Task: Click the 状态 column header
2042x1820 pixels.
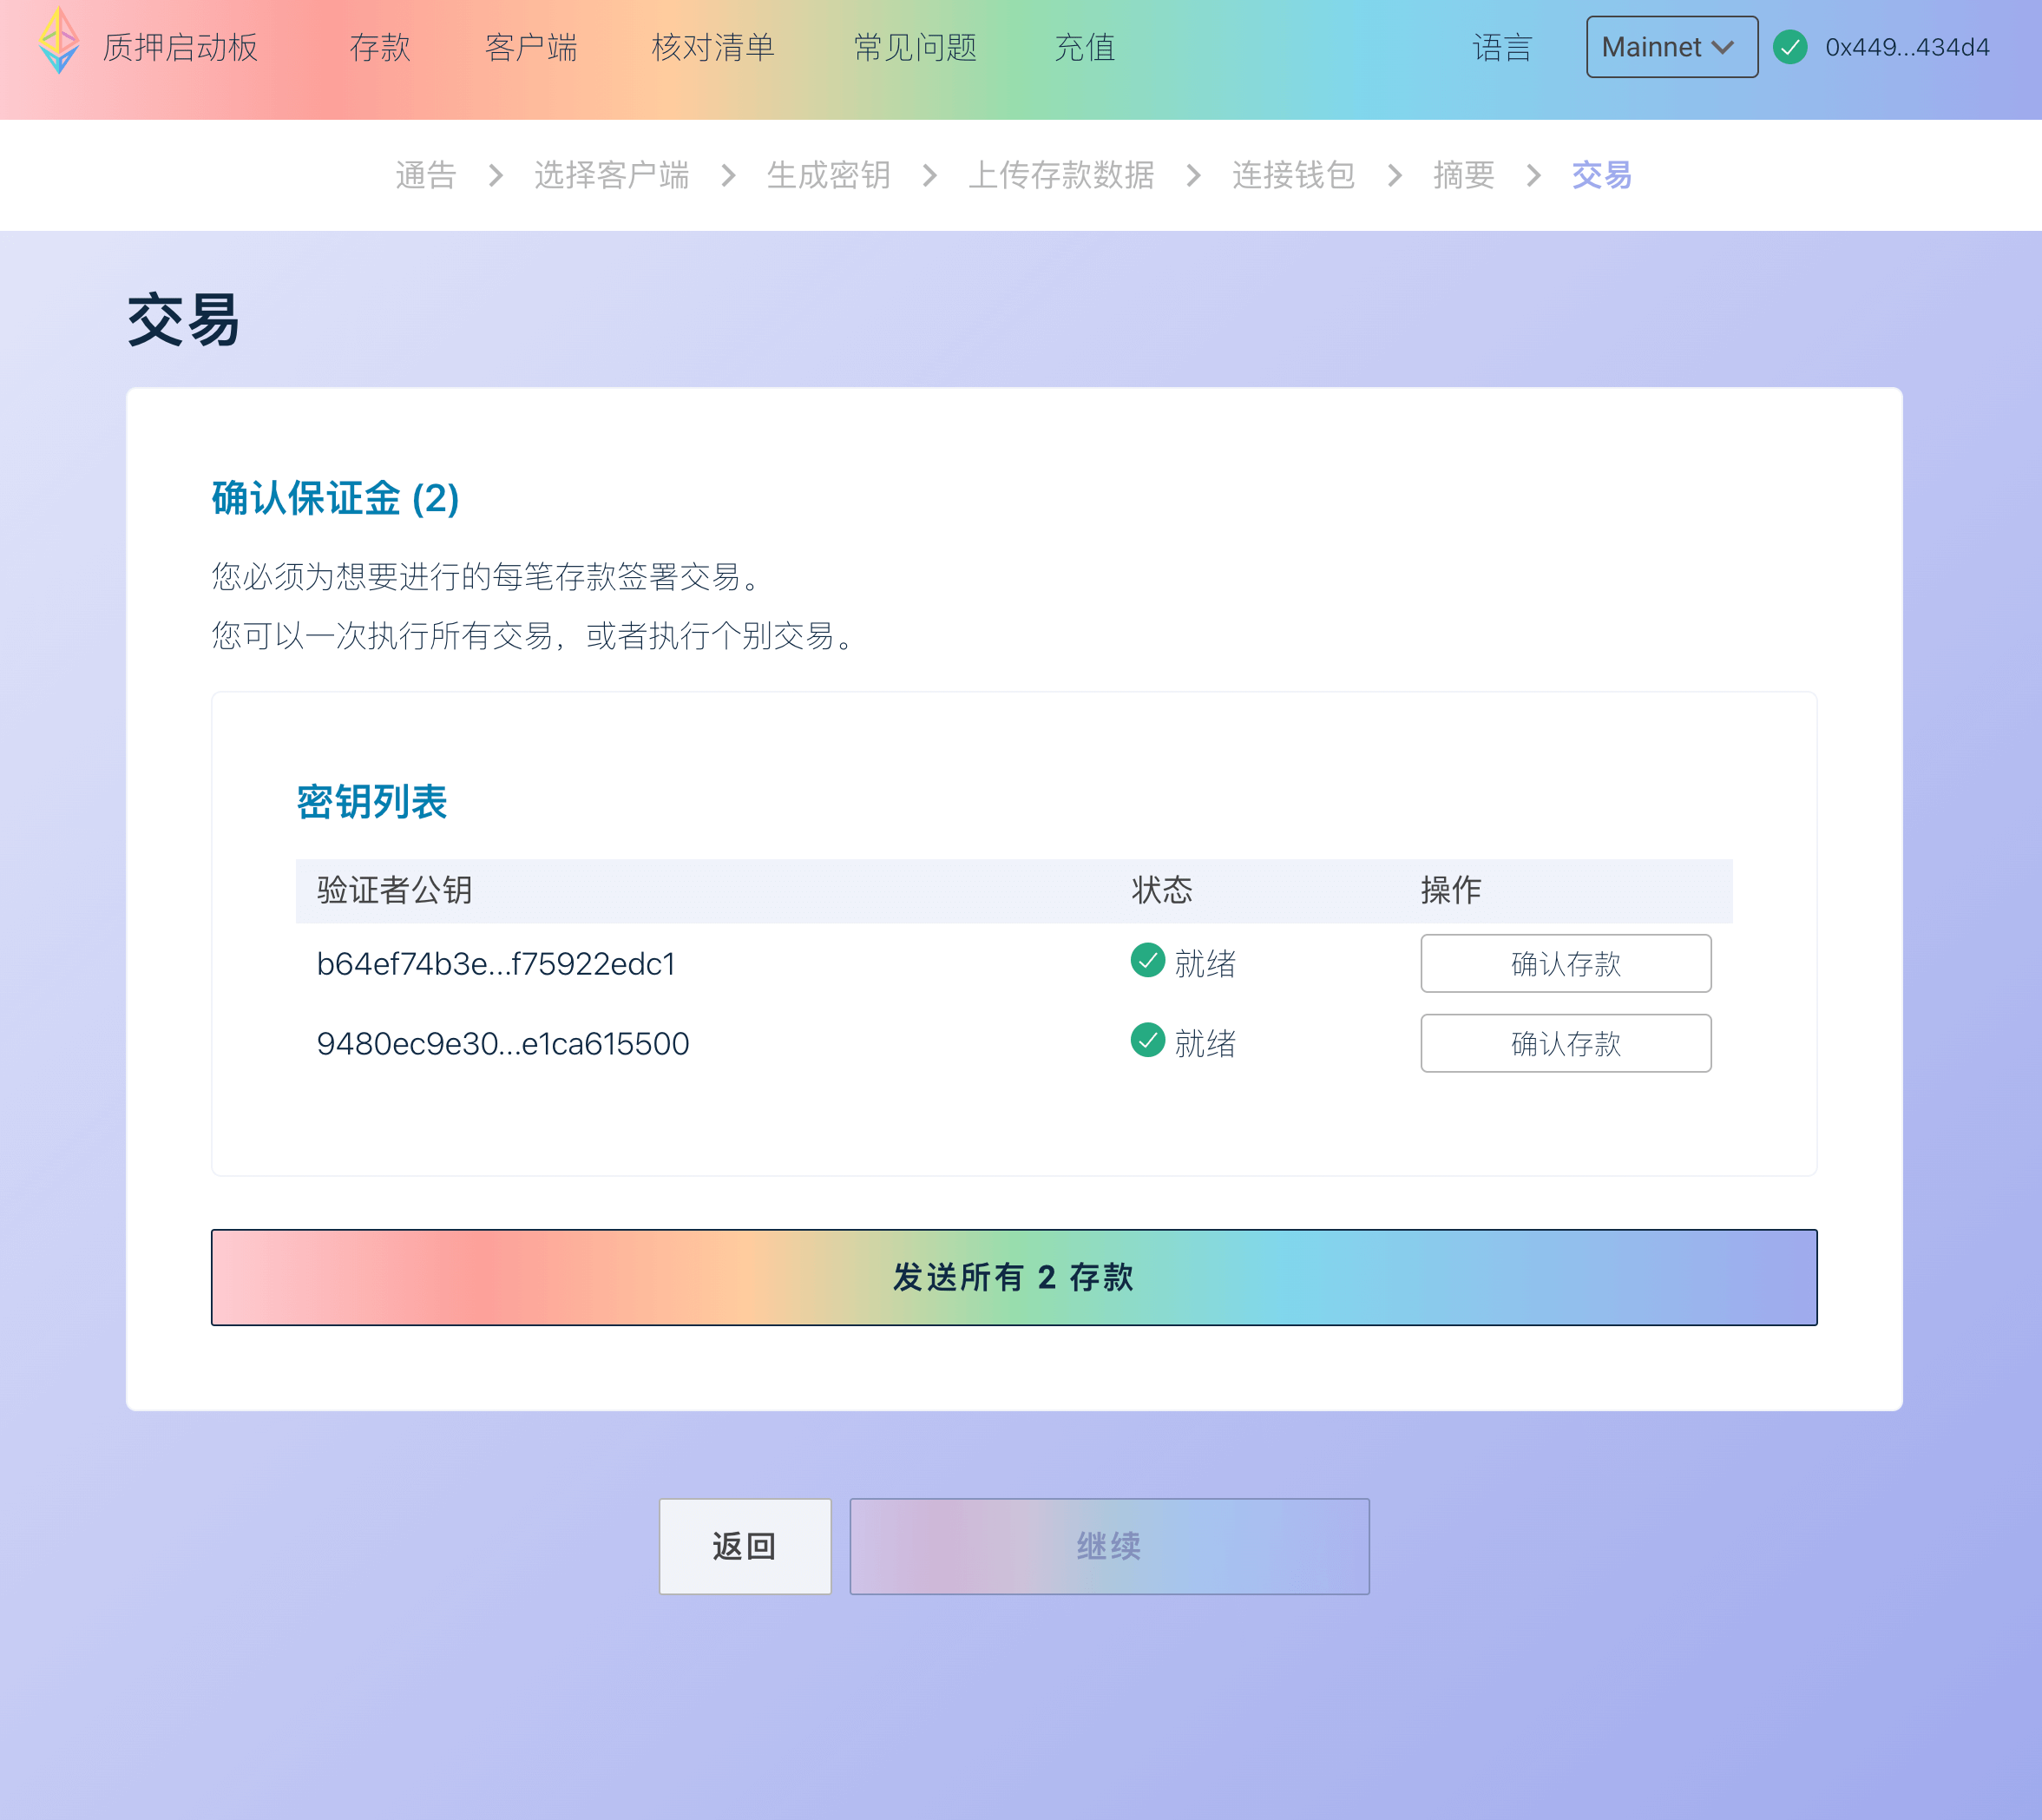Action: pos(1162,890)
